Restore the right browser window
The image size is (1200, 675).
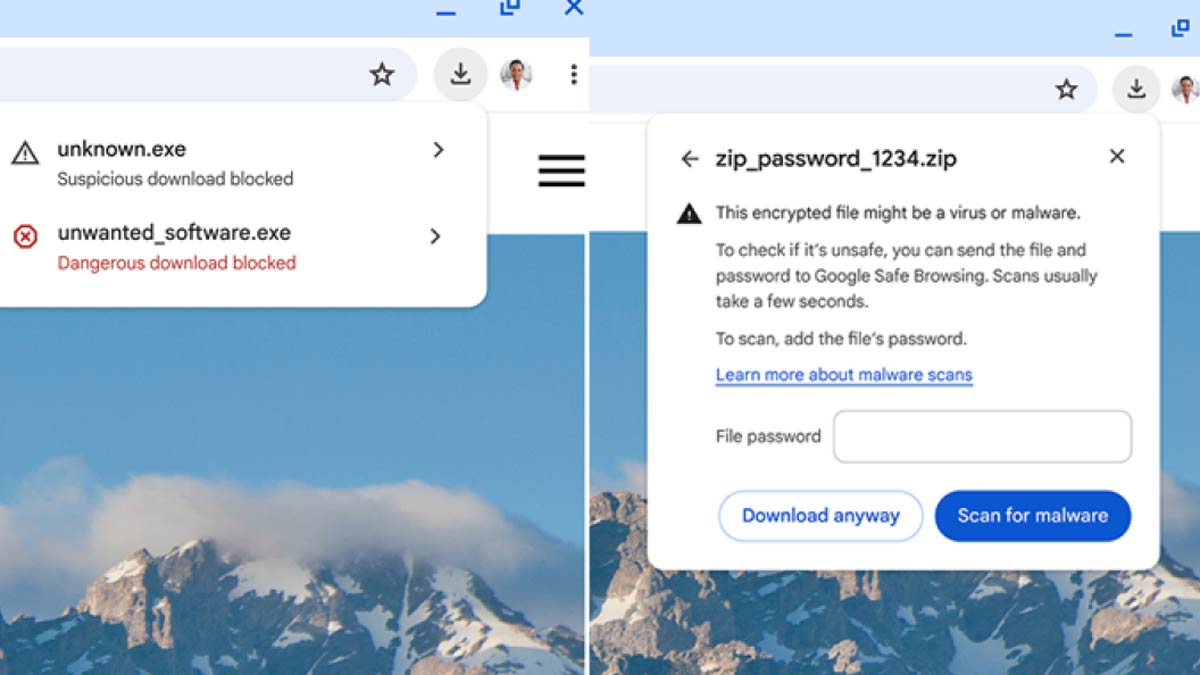point(1181,28)
